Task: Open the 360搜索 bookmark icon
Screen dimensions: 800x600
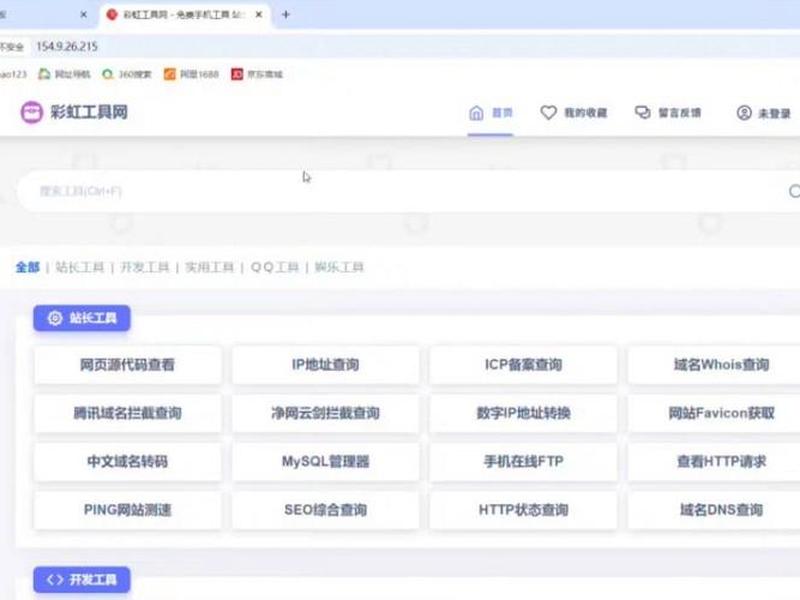Action: point(107,74)
